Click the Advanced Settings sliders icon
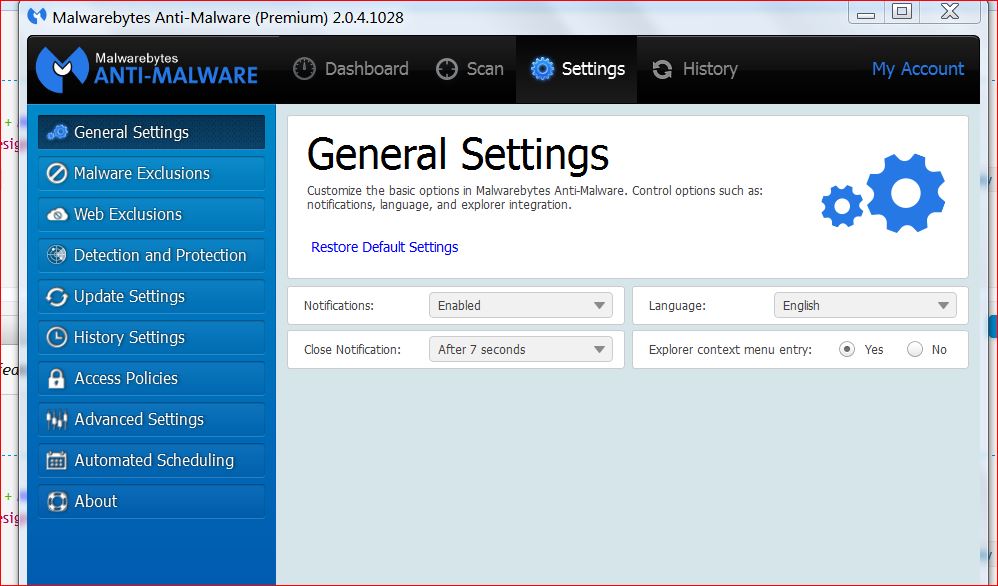The width and height of the screenshot is (998, 586). pyautogui.click(x=57, y=419)
